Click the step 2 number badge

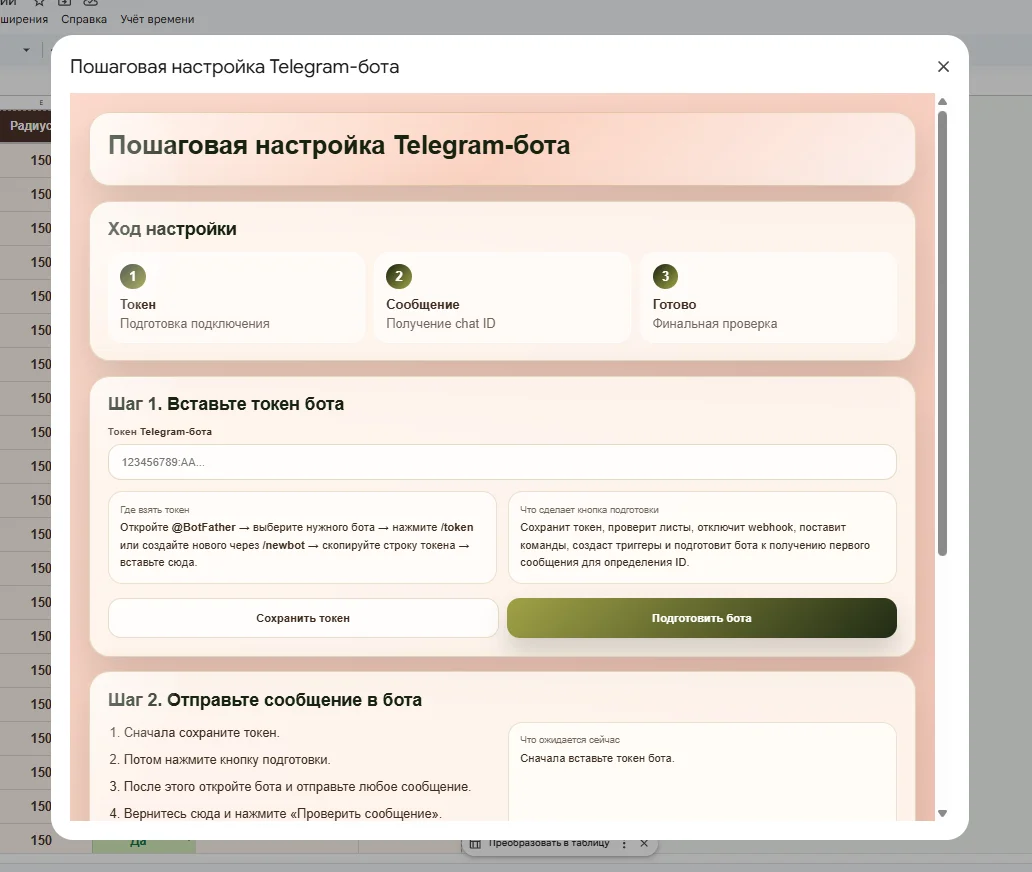tap(399, 276)
